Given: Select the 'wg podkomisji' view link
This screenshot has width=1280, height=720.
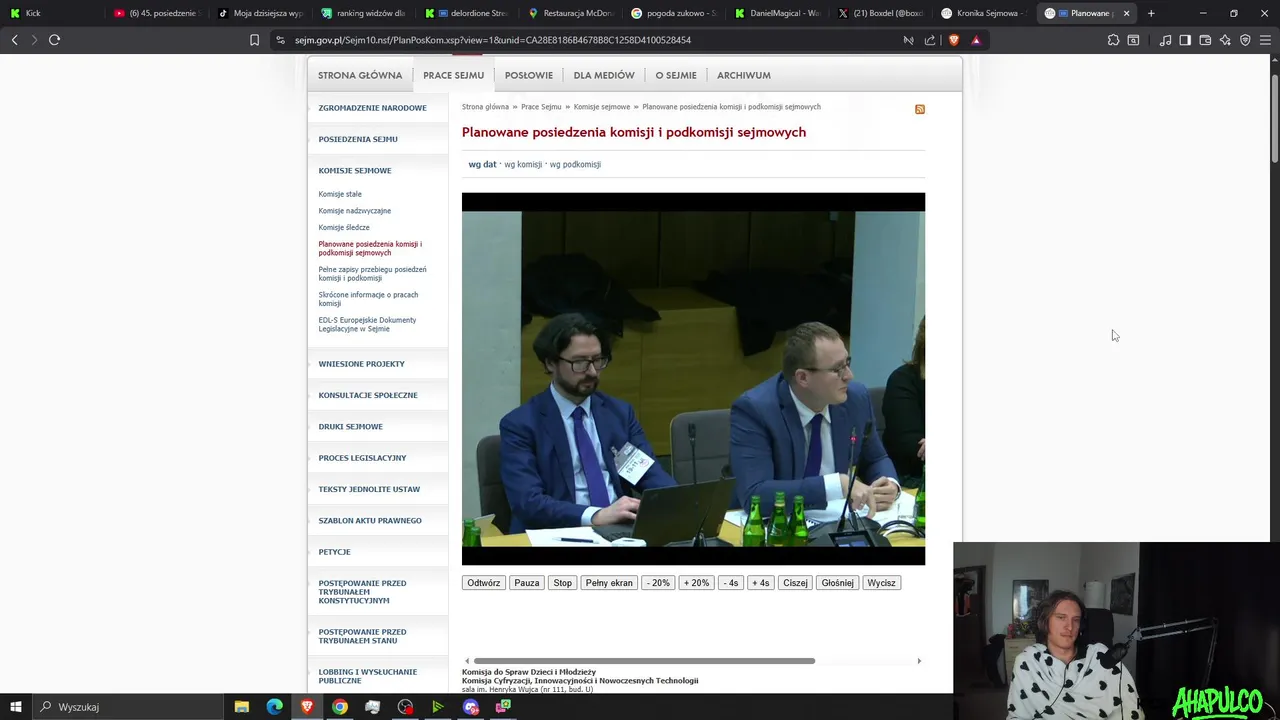Looking at the screenshot, I should point(575,164).
